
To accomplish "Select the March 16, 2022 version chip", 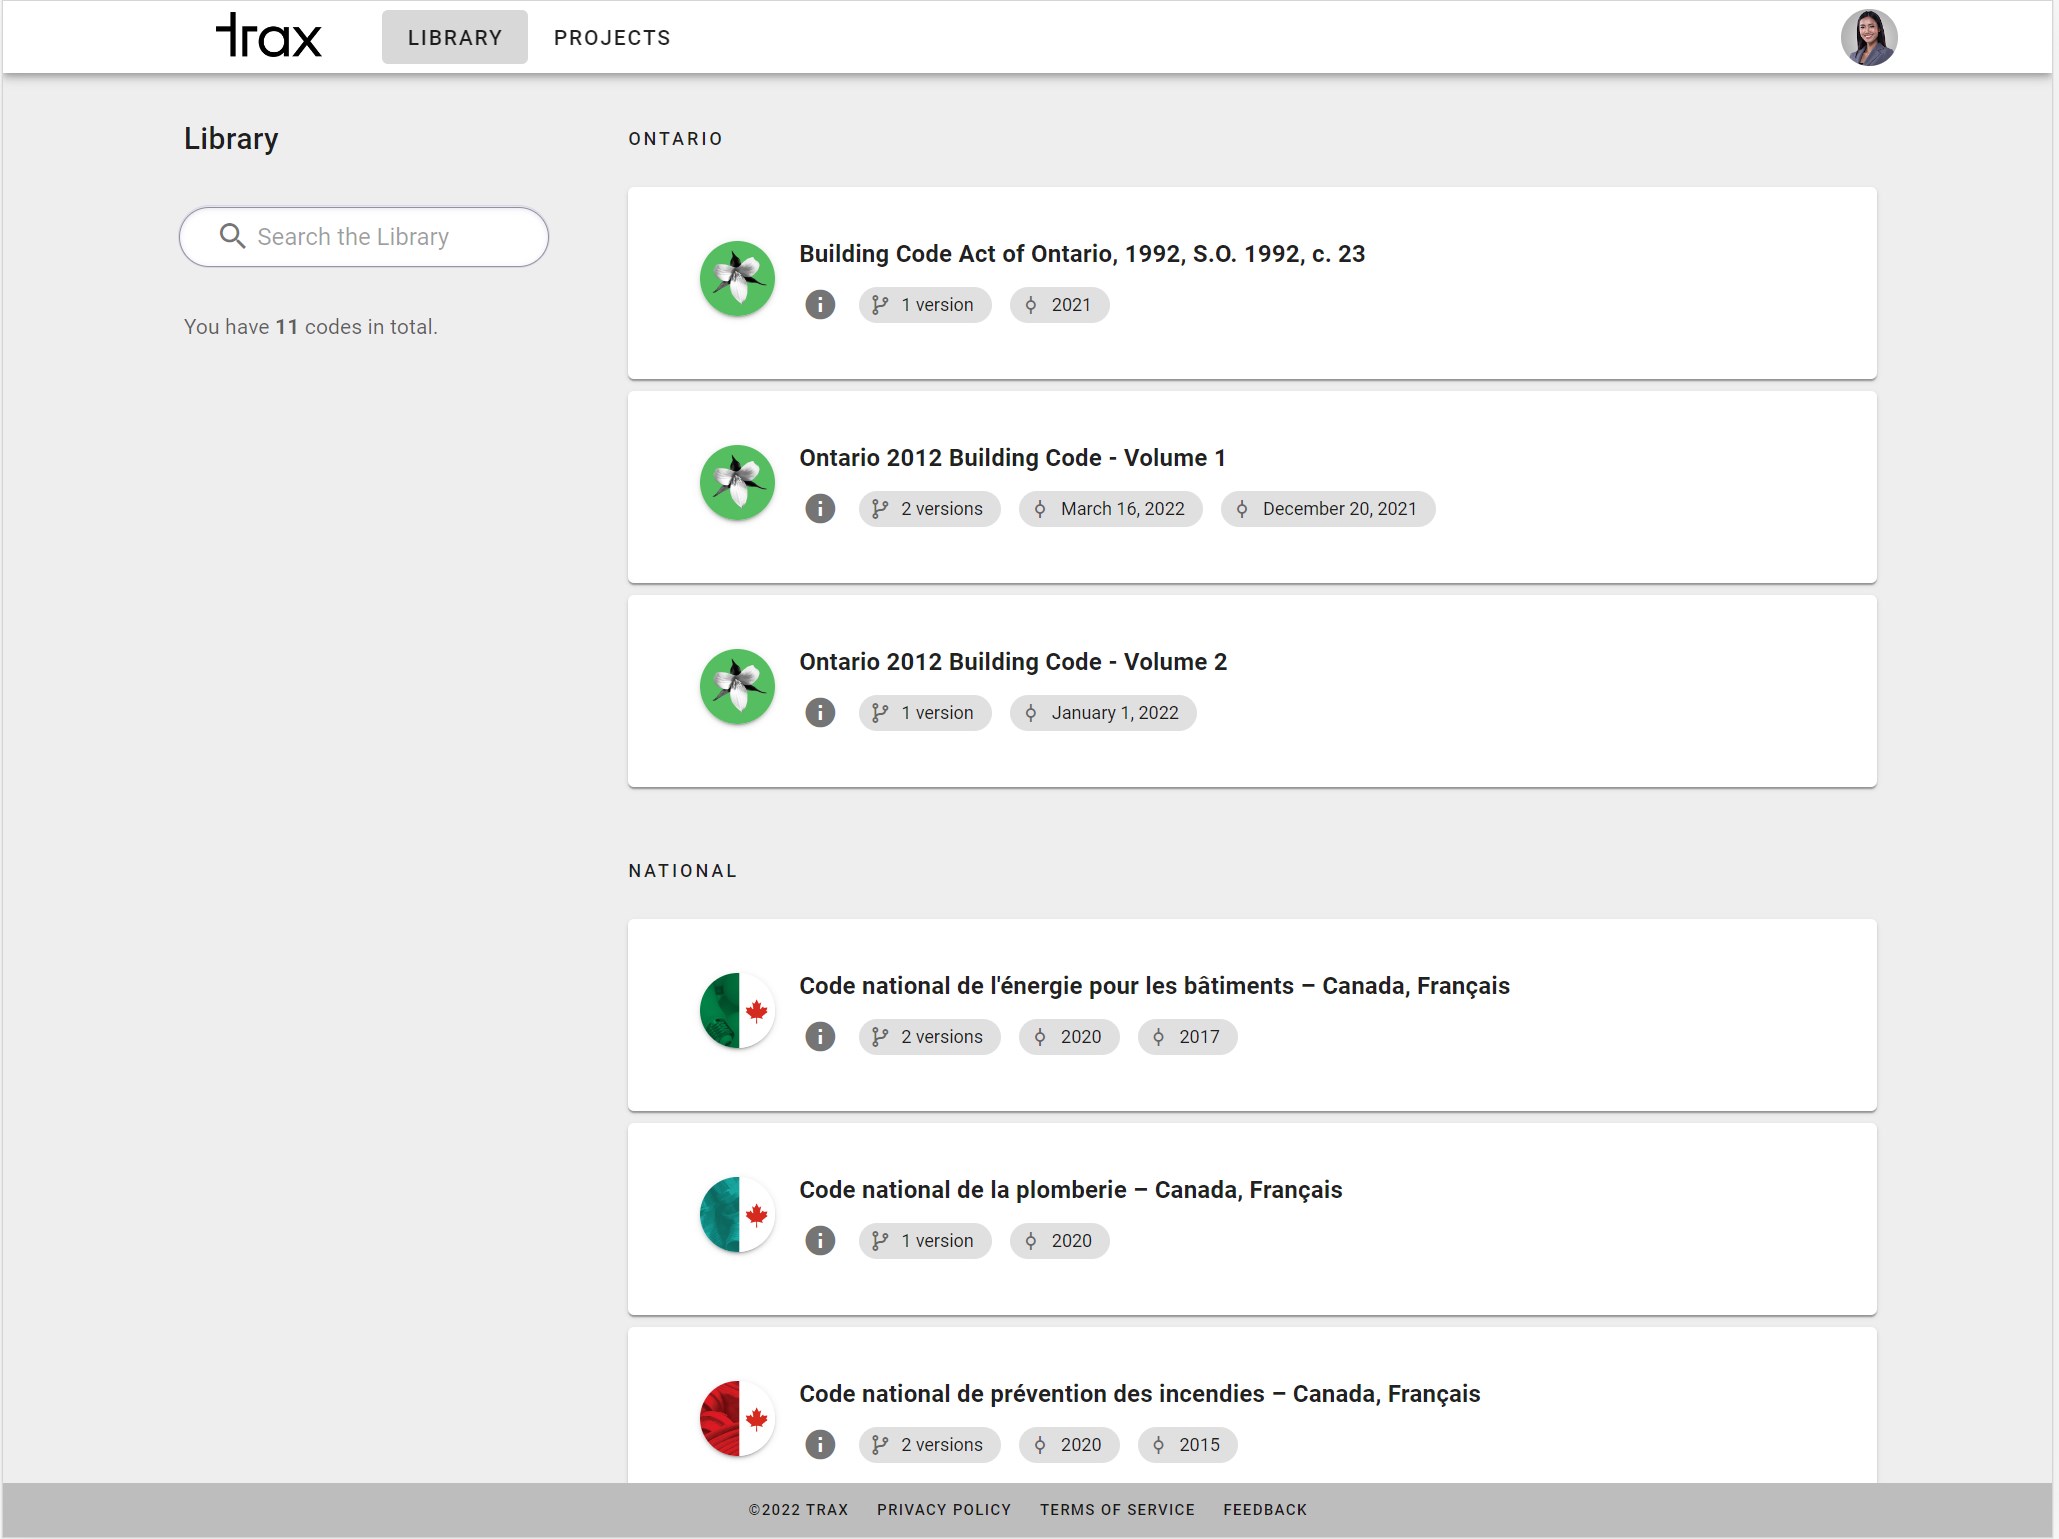I will [x=1110, y=509].
